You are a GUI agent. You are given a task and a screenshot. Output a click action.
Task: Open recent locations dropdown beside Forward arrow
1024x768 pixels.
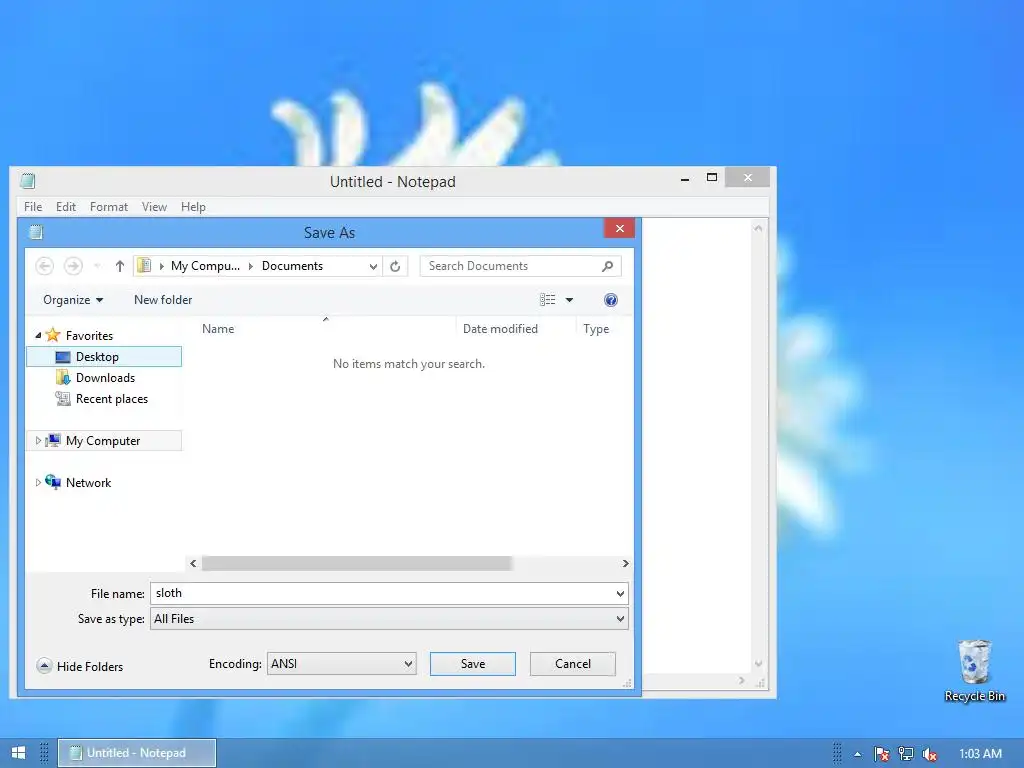tap(97, 266)
